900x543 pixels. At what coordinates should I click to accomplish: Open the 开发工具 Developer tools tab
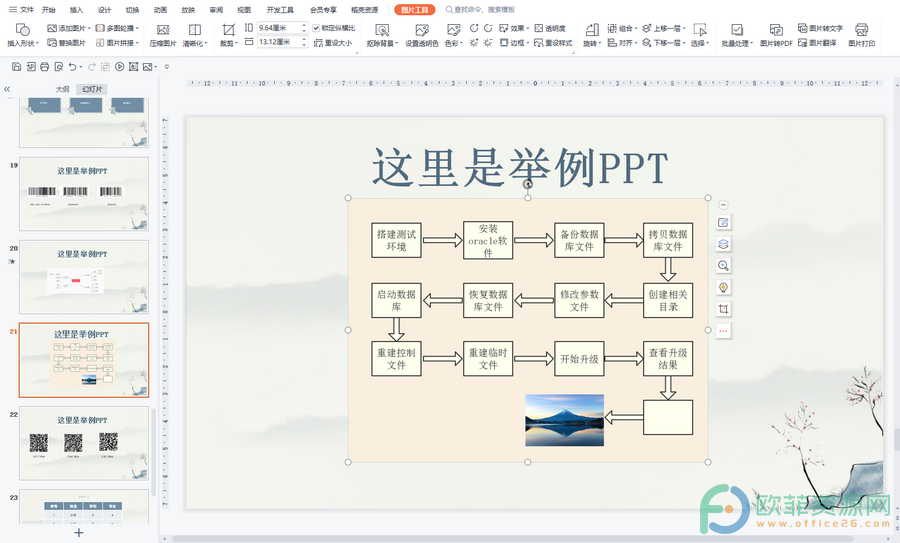tap(280, 10)
